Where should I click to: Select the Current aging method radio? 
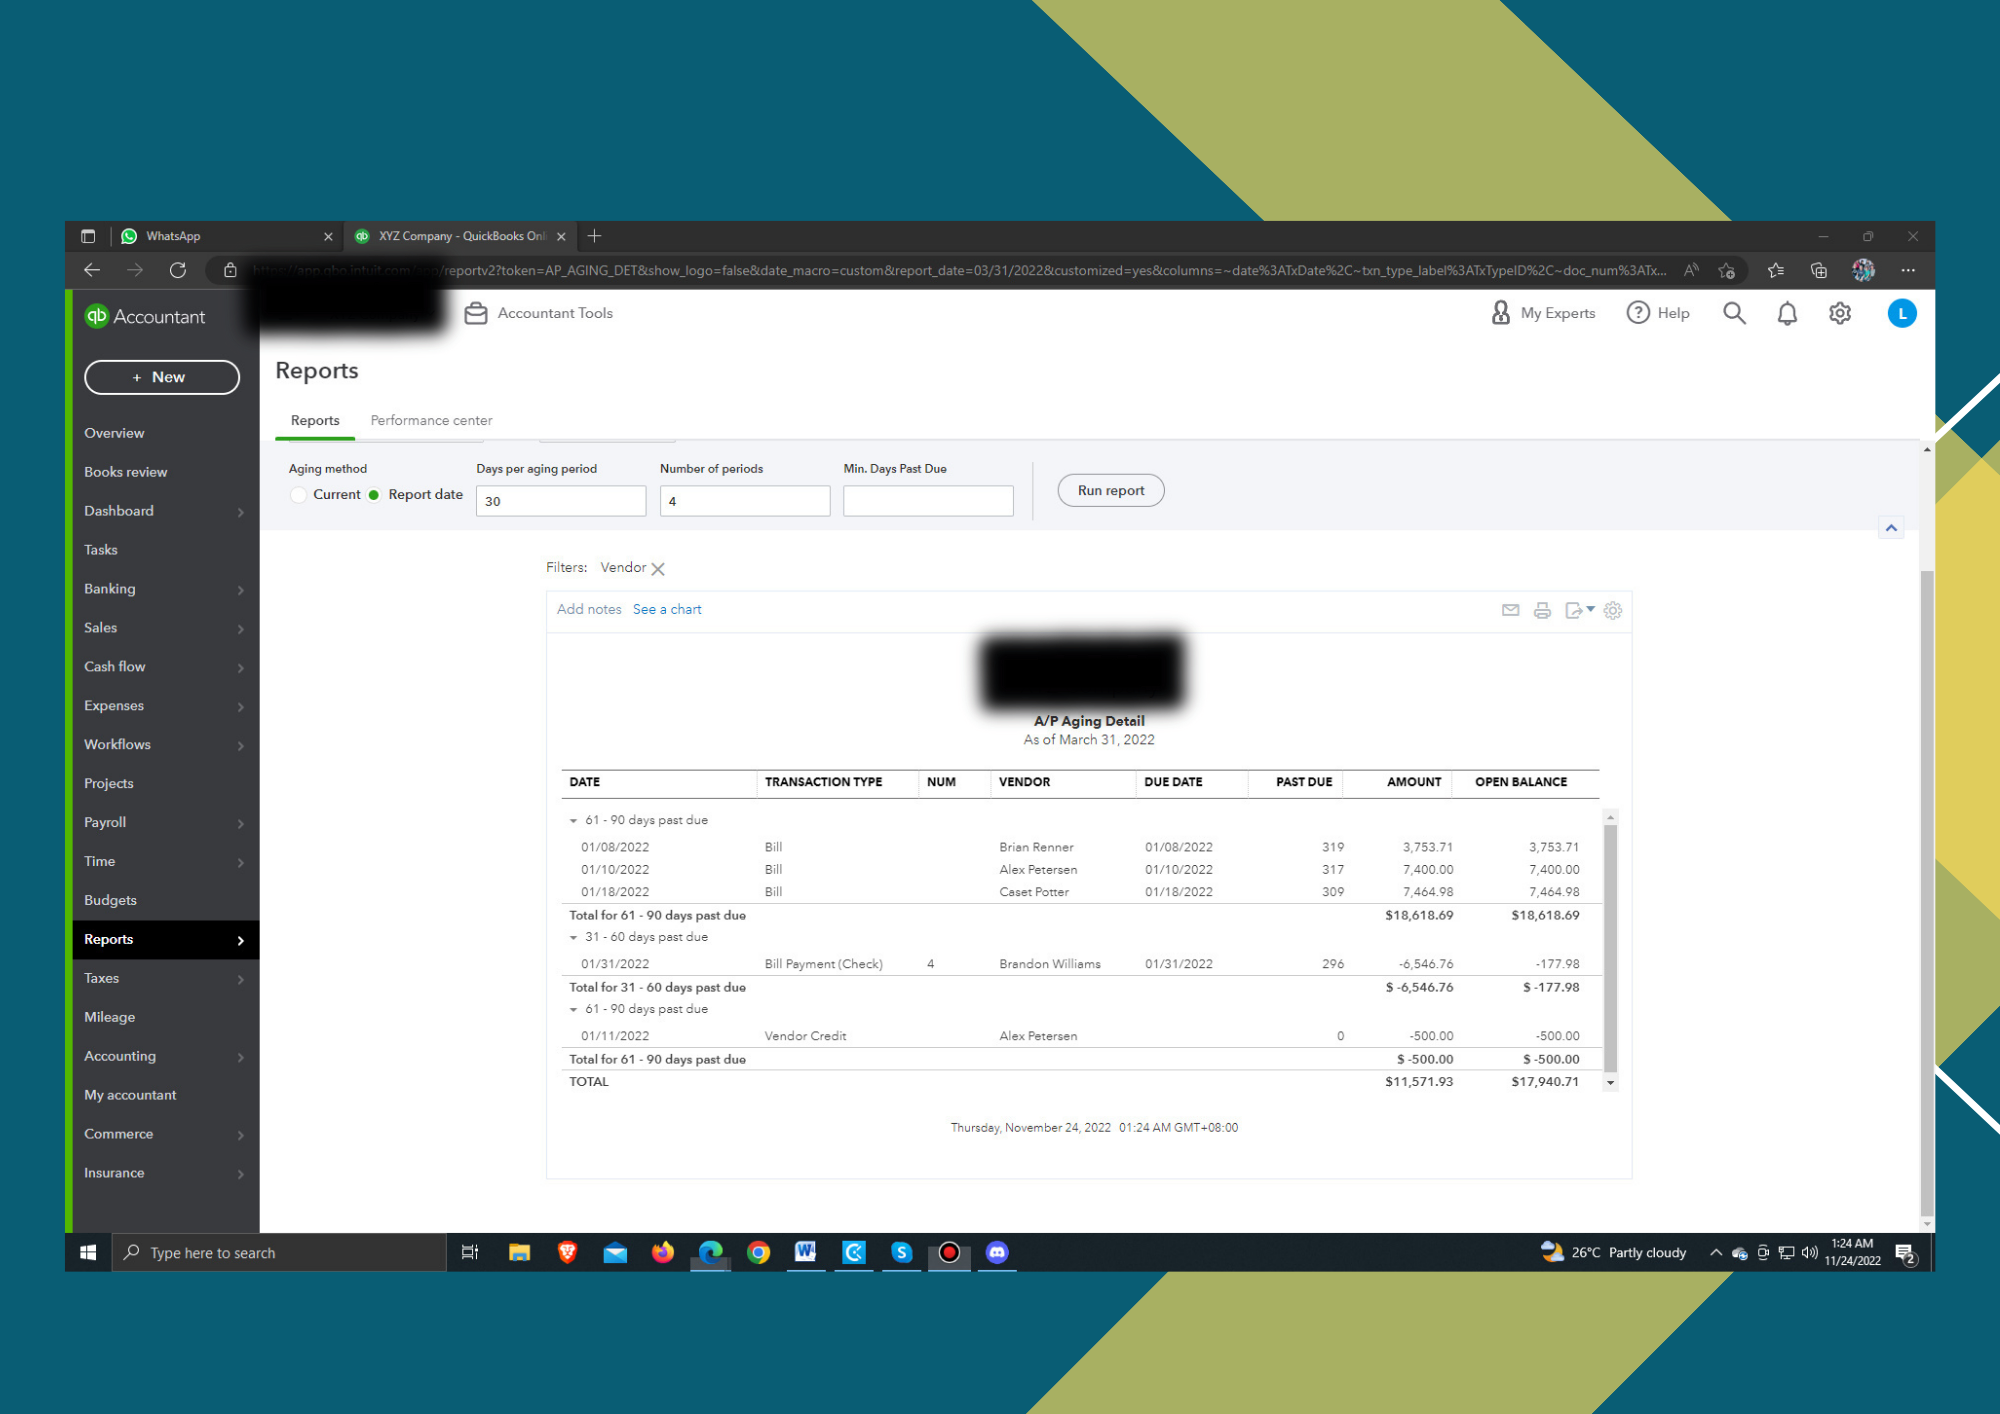(x=298, y=495)
